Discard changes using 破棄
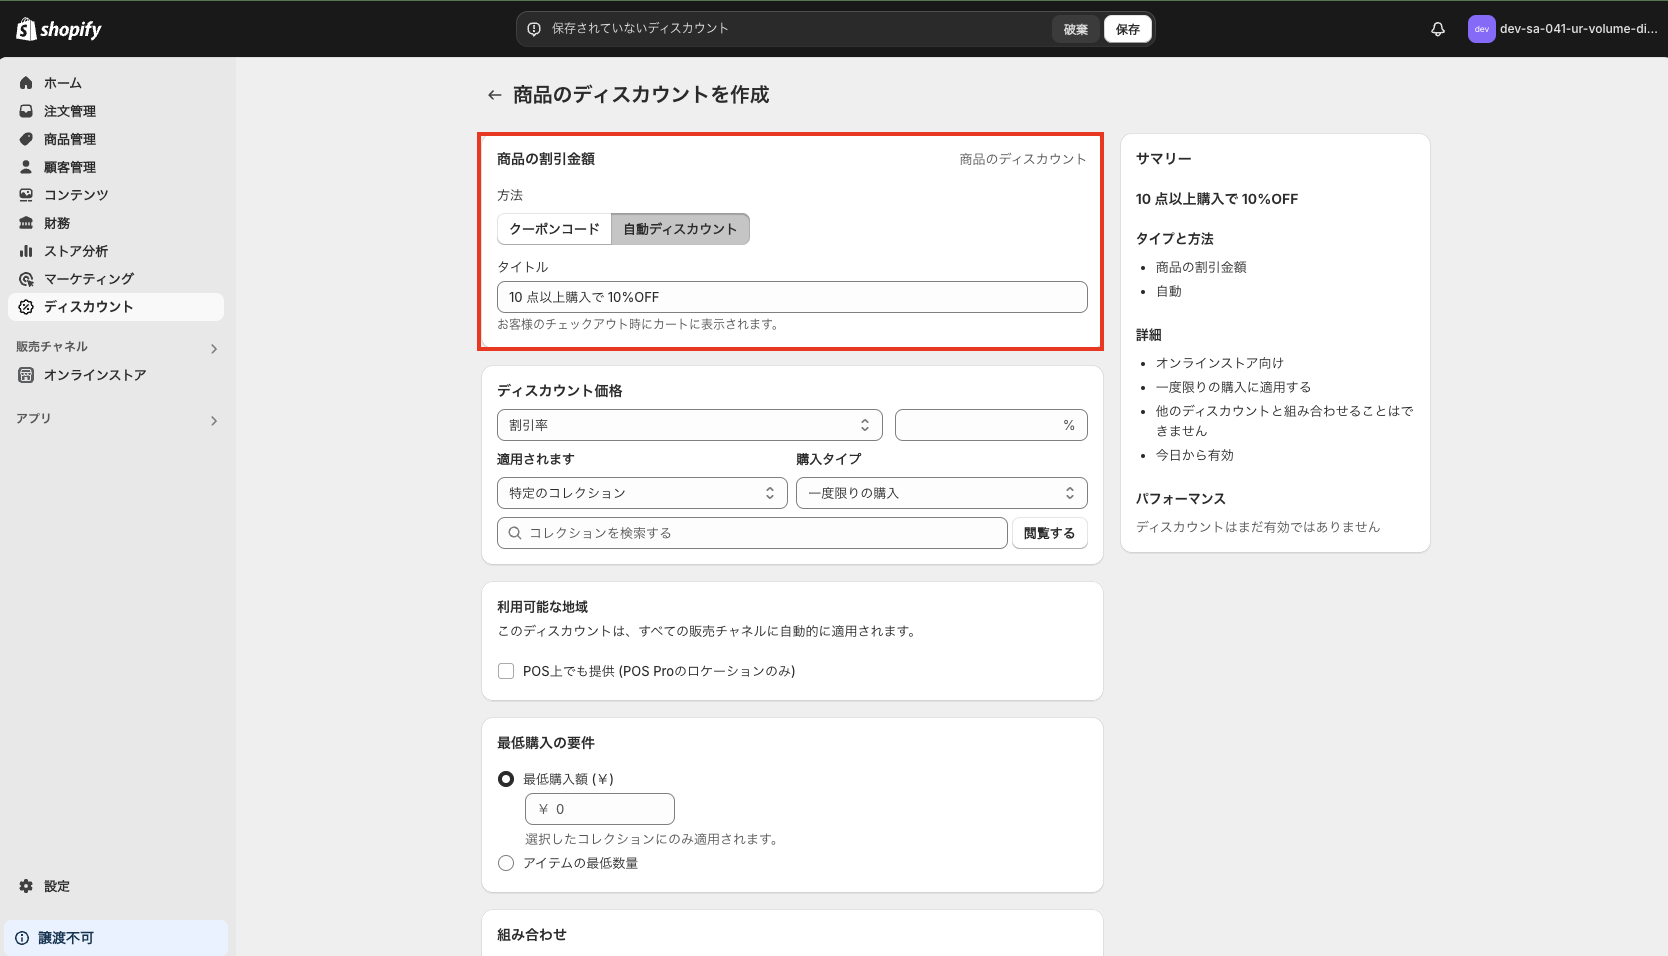This screenshot has width=1668, height=956. (1075, 28)
